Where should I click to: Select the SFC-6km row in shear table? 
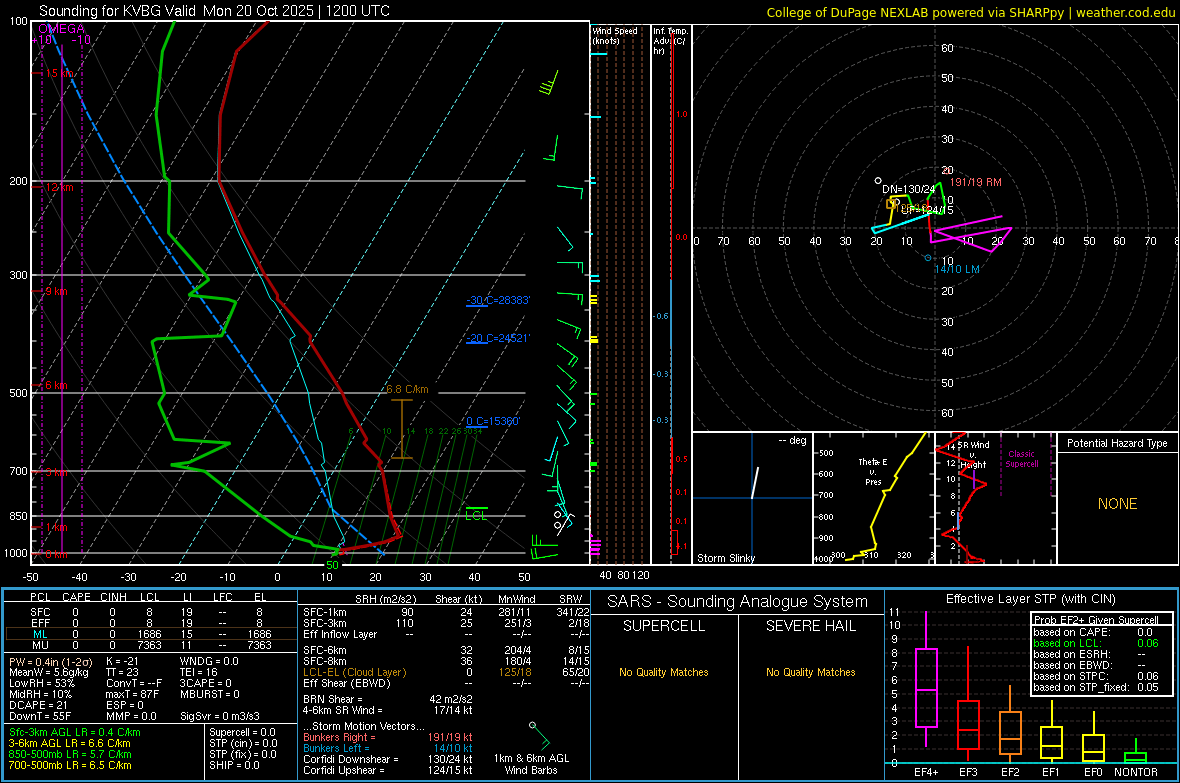tap(446, 650)
